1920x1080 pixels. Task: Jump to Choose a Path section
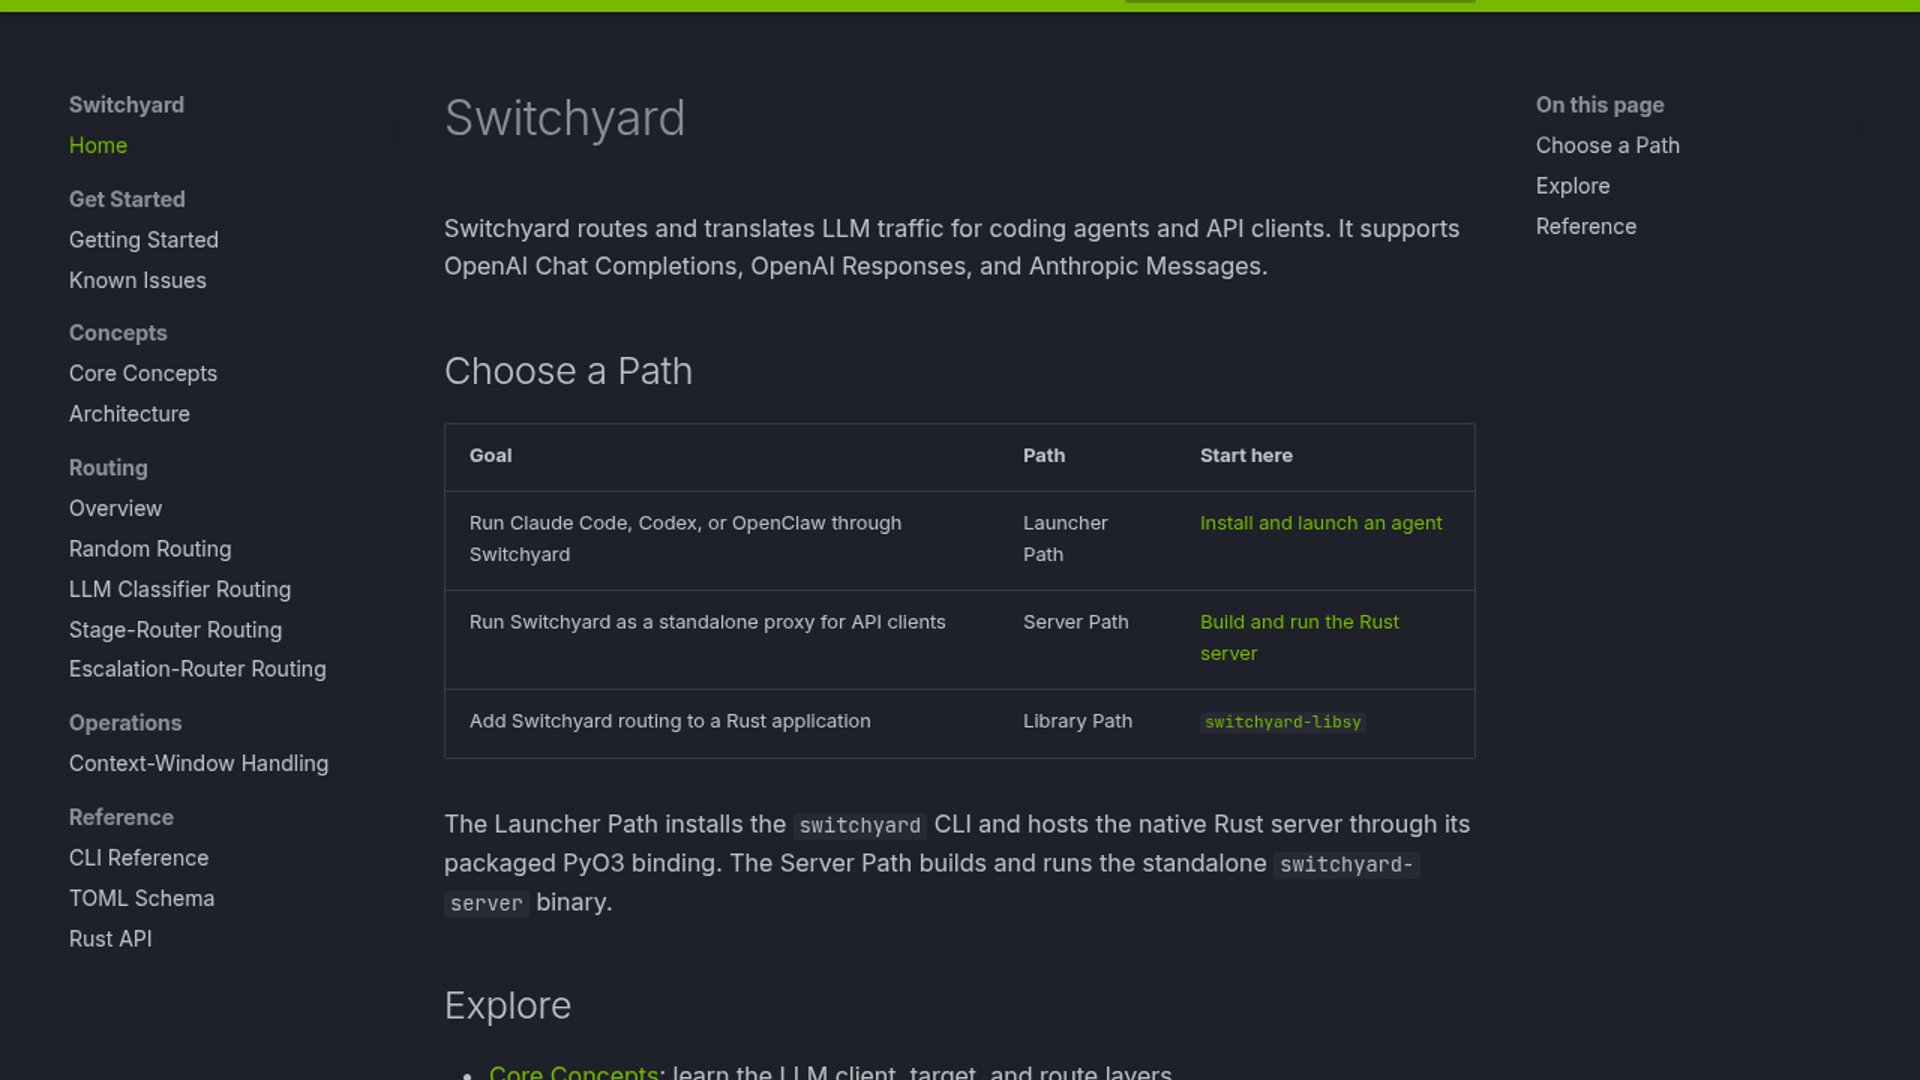coord(1607,145)
